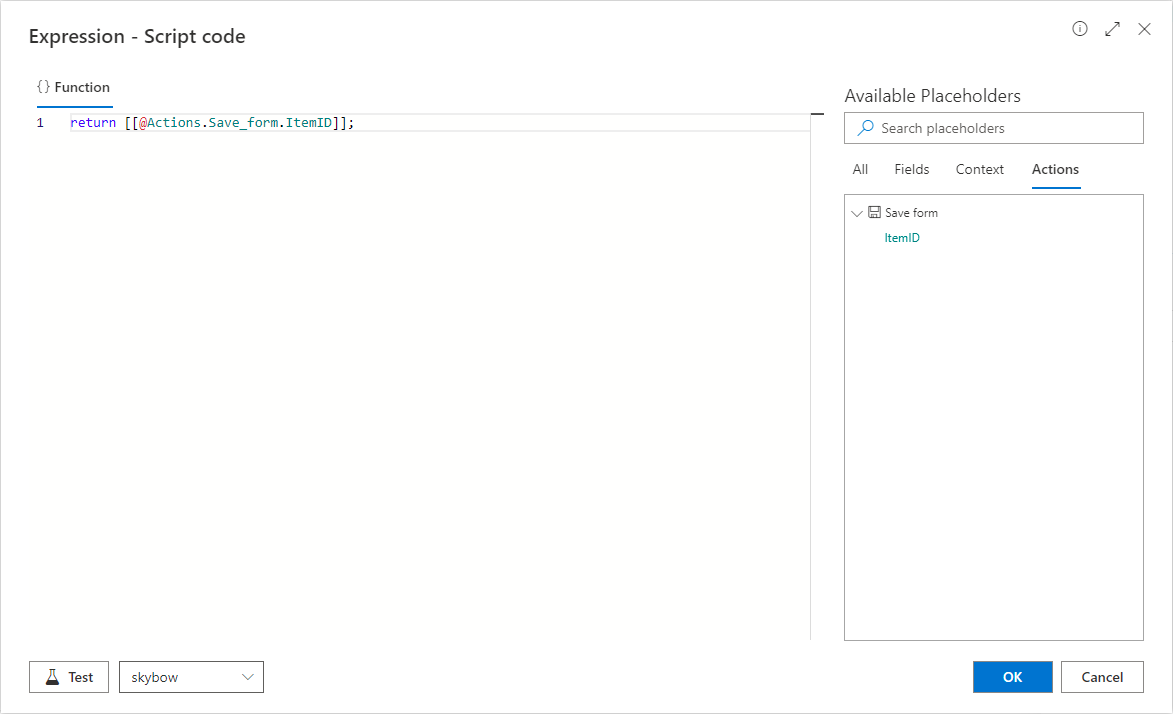The width and height of the screenshot is (1173, 714).
Task: Click the info icon in dialog header
Action: click(x=1079, y=29)
